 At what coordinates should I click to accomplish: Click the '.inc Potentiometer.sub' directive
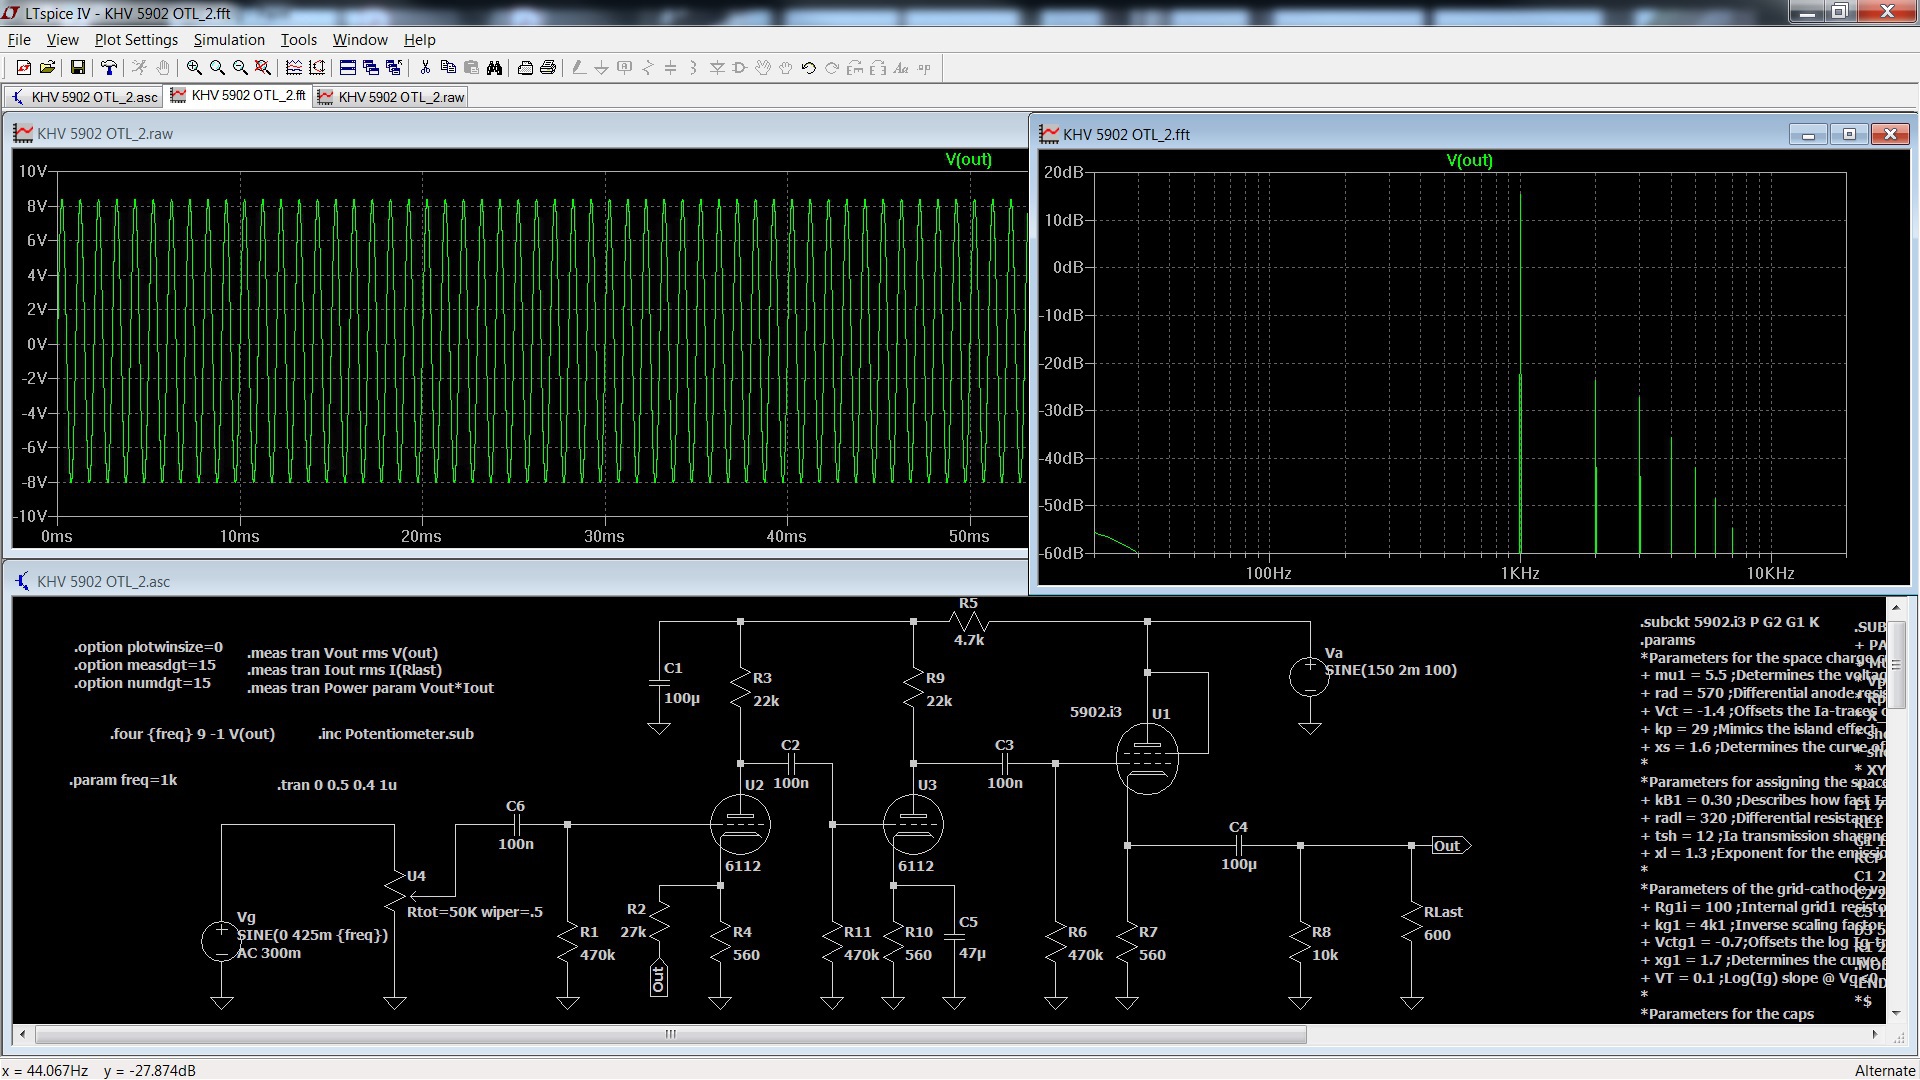[x=396, y=734]
